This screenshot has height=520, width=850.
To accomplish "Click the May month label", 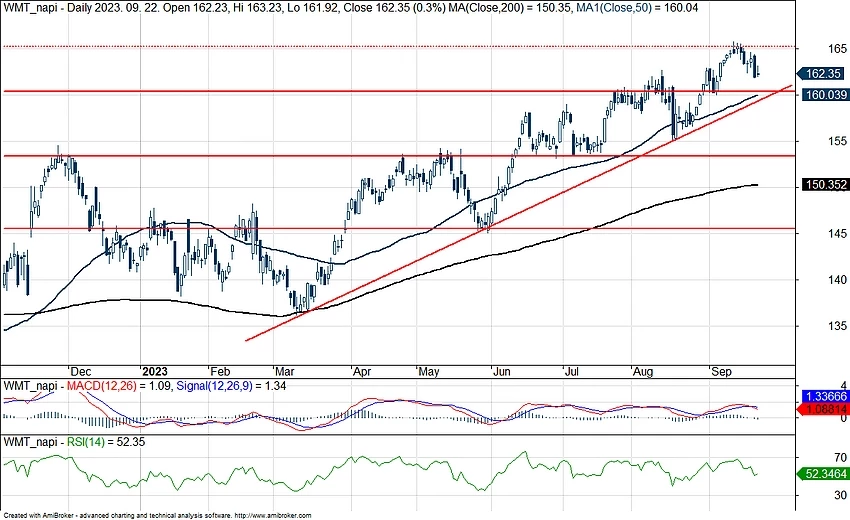I will click(429, 372).
